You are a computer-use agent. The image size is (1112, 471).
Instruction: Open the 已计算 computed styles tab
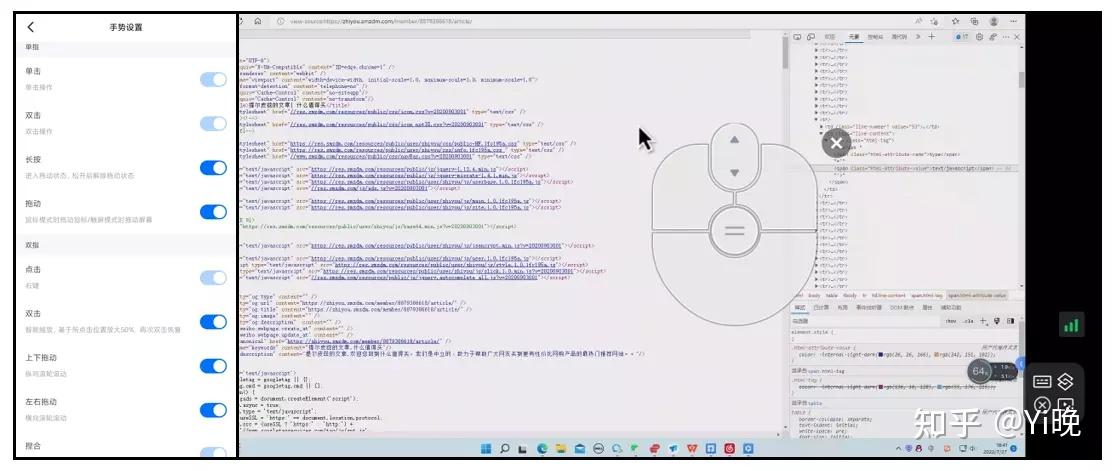tap(821, 308)
